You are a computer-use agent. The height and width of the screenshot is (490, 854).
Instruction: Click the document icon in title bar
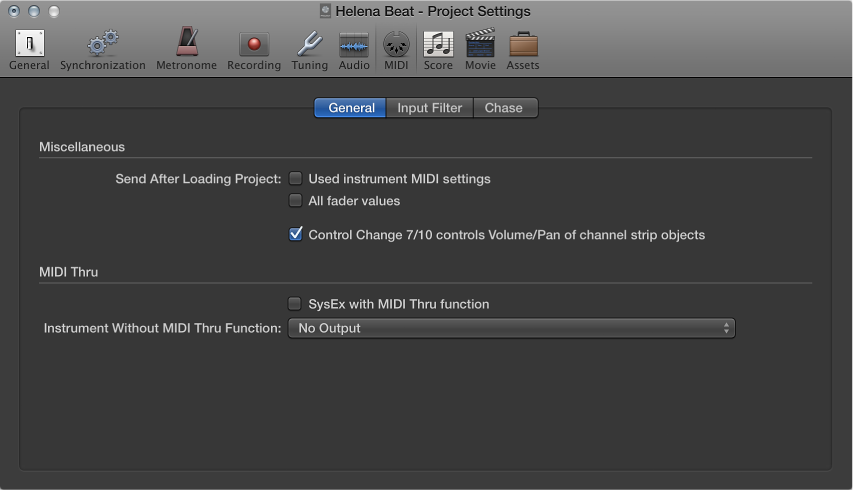tap(325, 11)
